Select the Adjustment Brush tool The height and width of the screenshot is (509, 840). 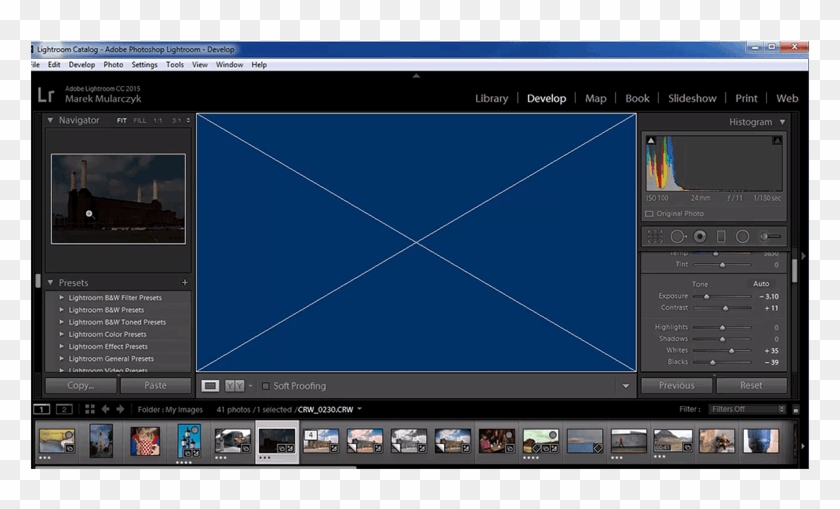[770, 236]
